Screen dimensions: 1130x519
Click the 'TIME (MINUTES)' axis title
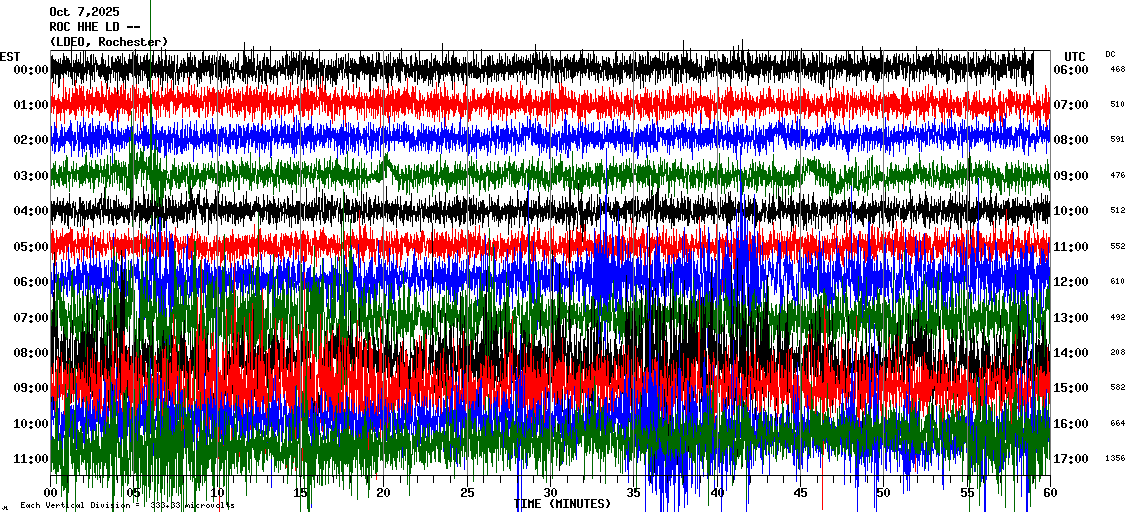(562, 504)
